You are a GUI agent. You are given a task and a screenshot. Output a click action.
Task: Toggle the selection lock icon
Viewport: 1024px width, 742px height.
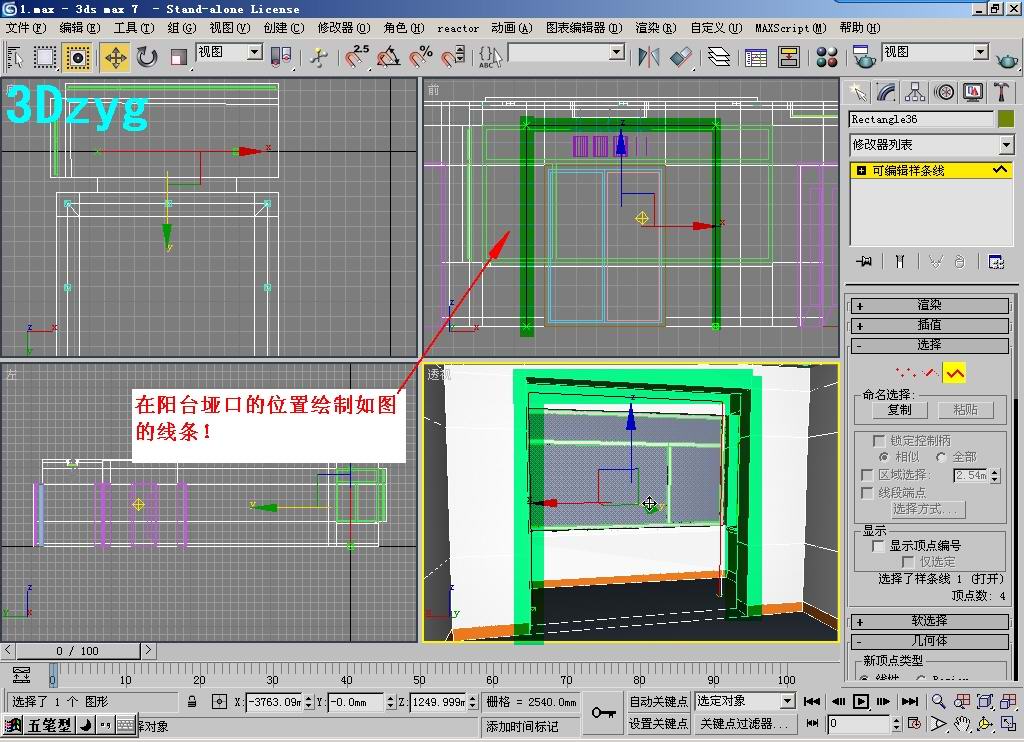(192, 702)
